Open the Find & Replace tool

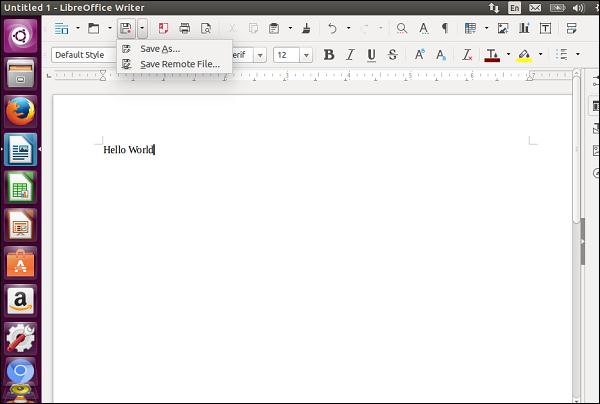coord(402,29)
